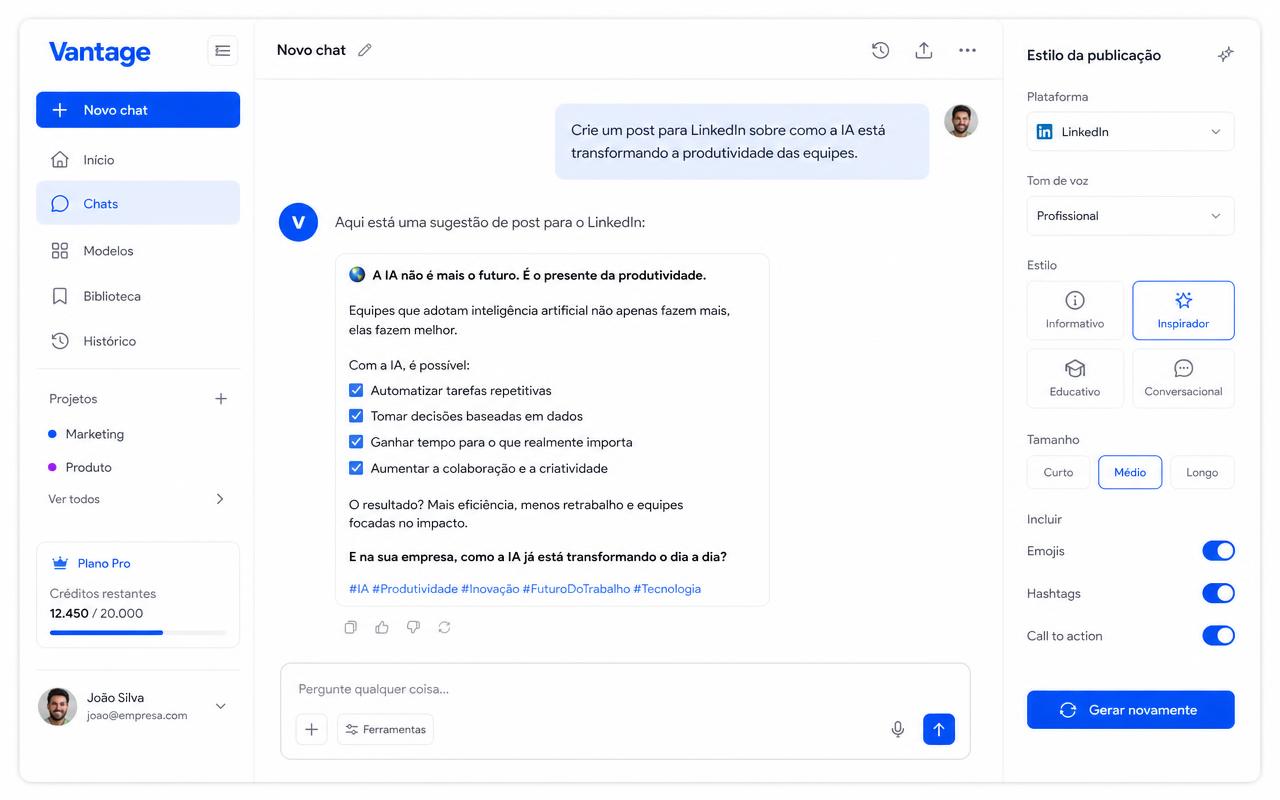Disable the Hashtags toggle
1280x800 pixels.
tap(1218, 593)
